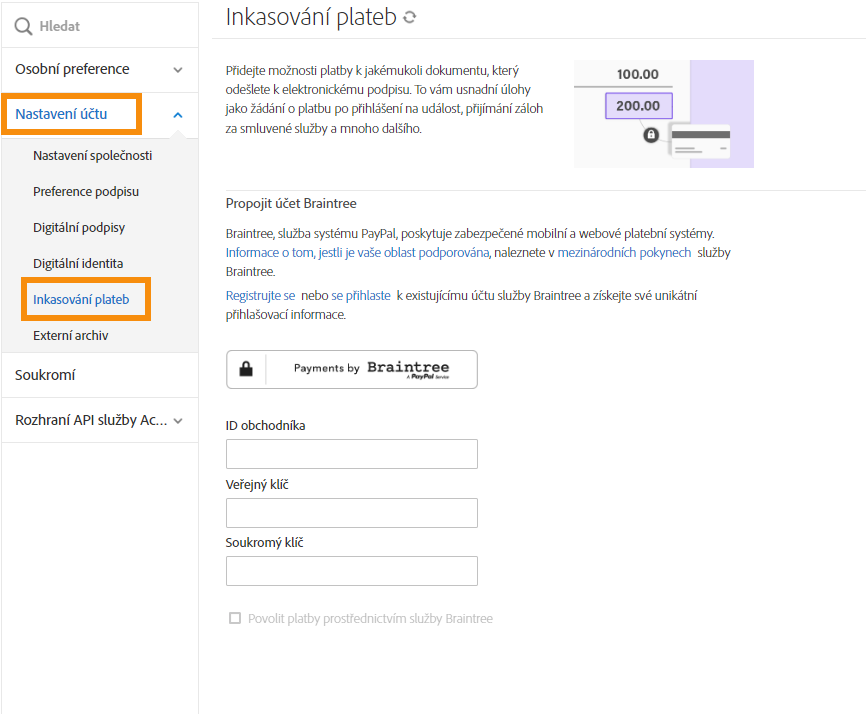Click the Payments by Braintree button
The height and width of the screenshot is (714, 866).
pos(351,369)
